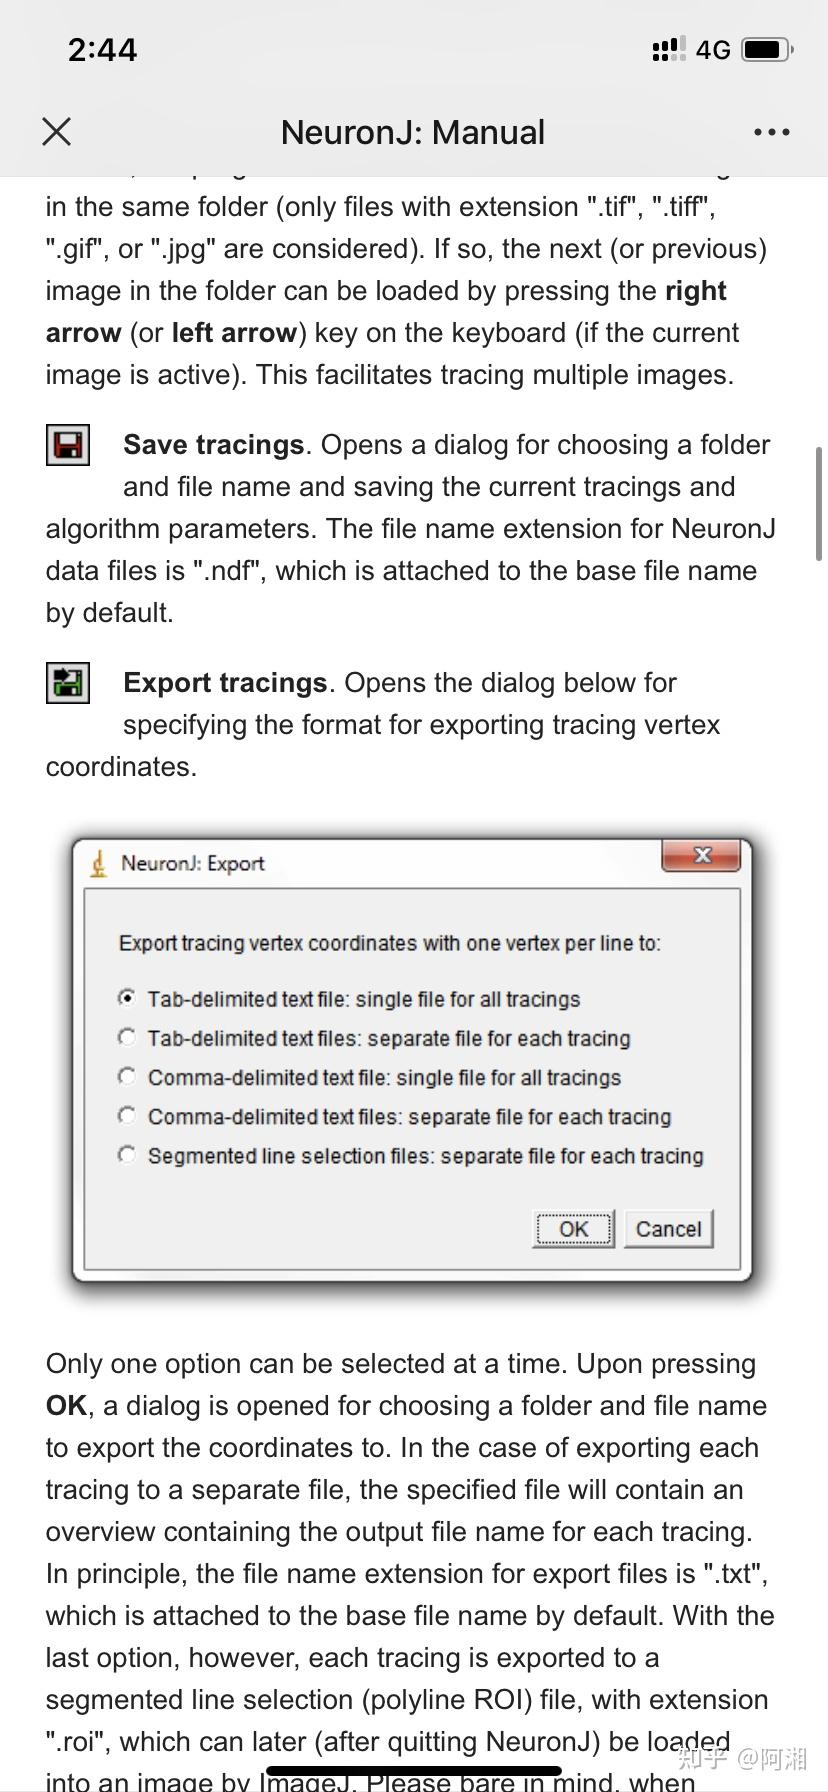The width and height of the screenshot is (828, 1792).
Task: Select tab-delimited separate file for each tracing
Action: [127, 1037]
